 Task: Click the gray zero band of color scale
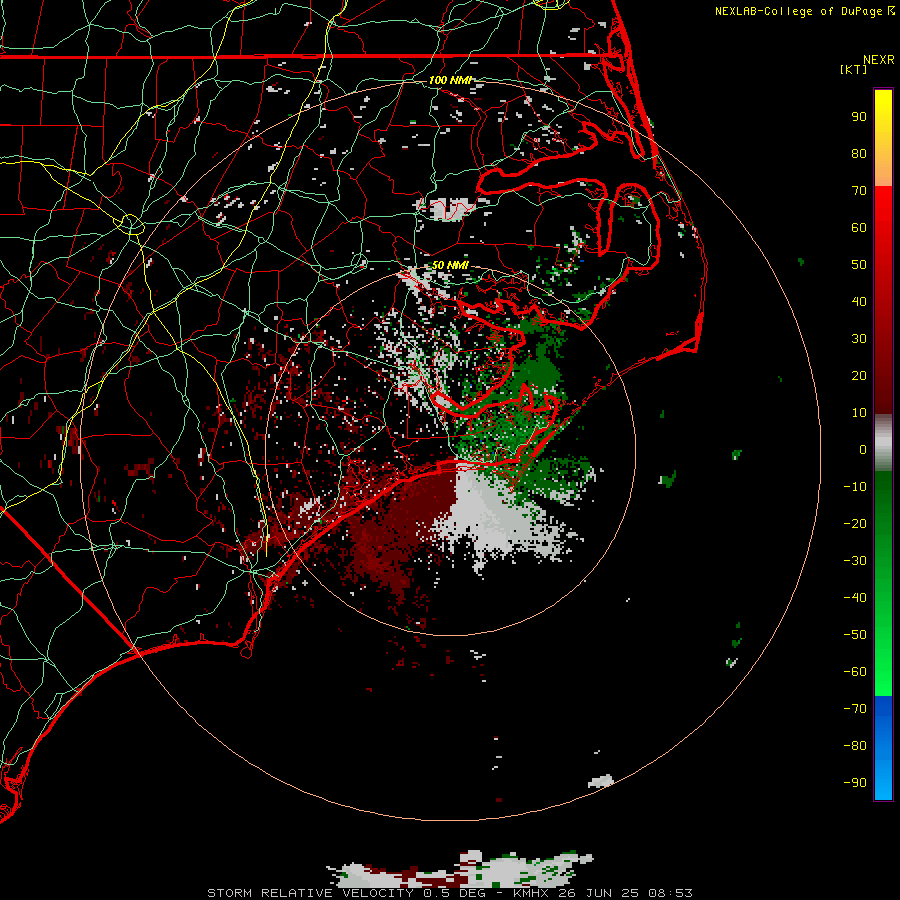pyautogui.click(x=883, y=443)
